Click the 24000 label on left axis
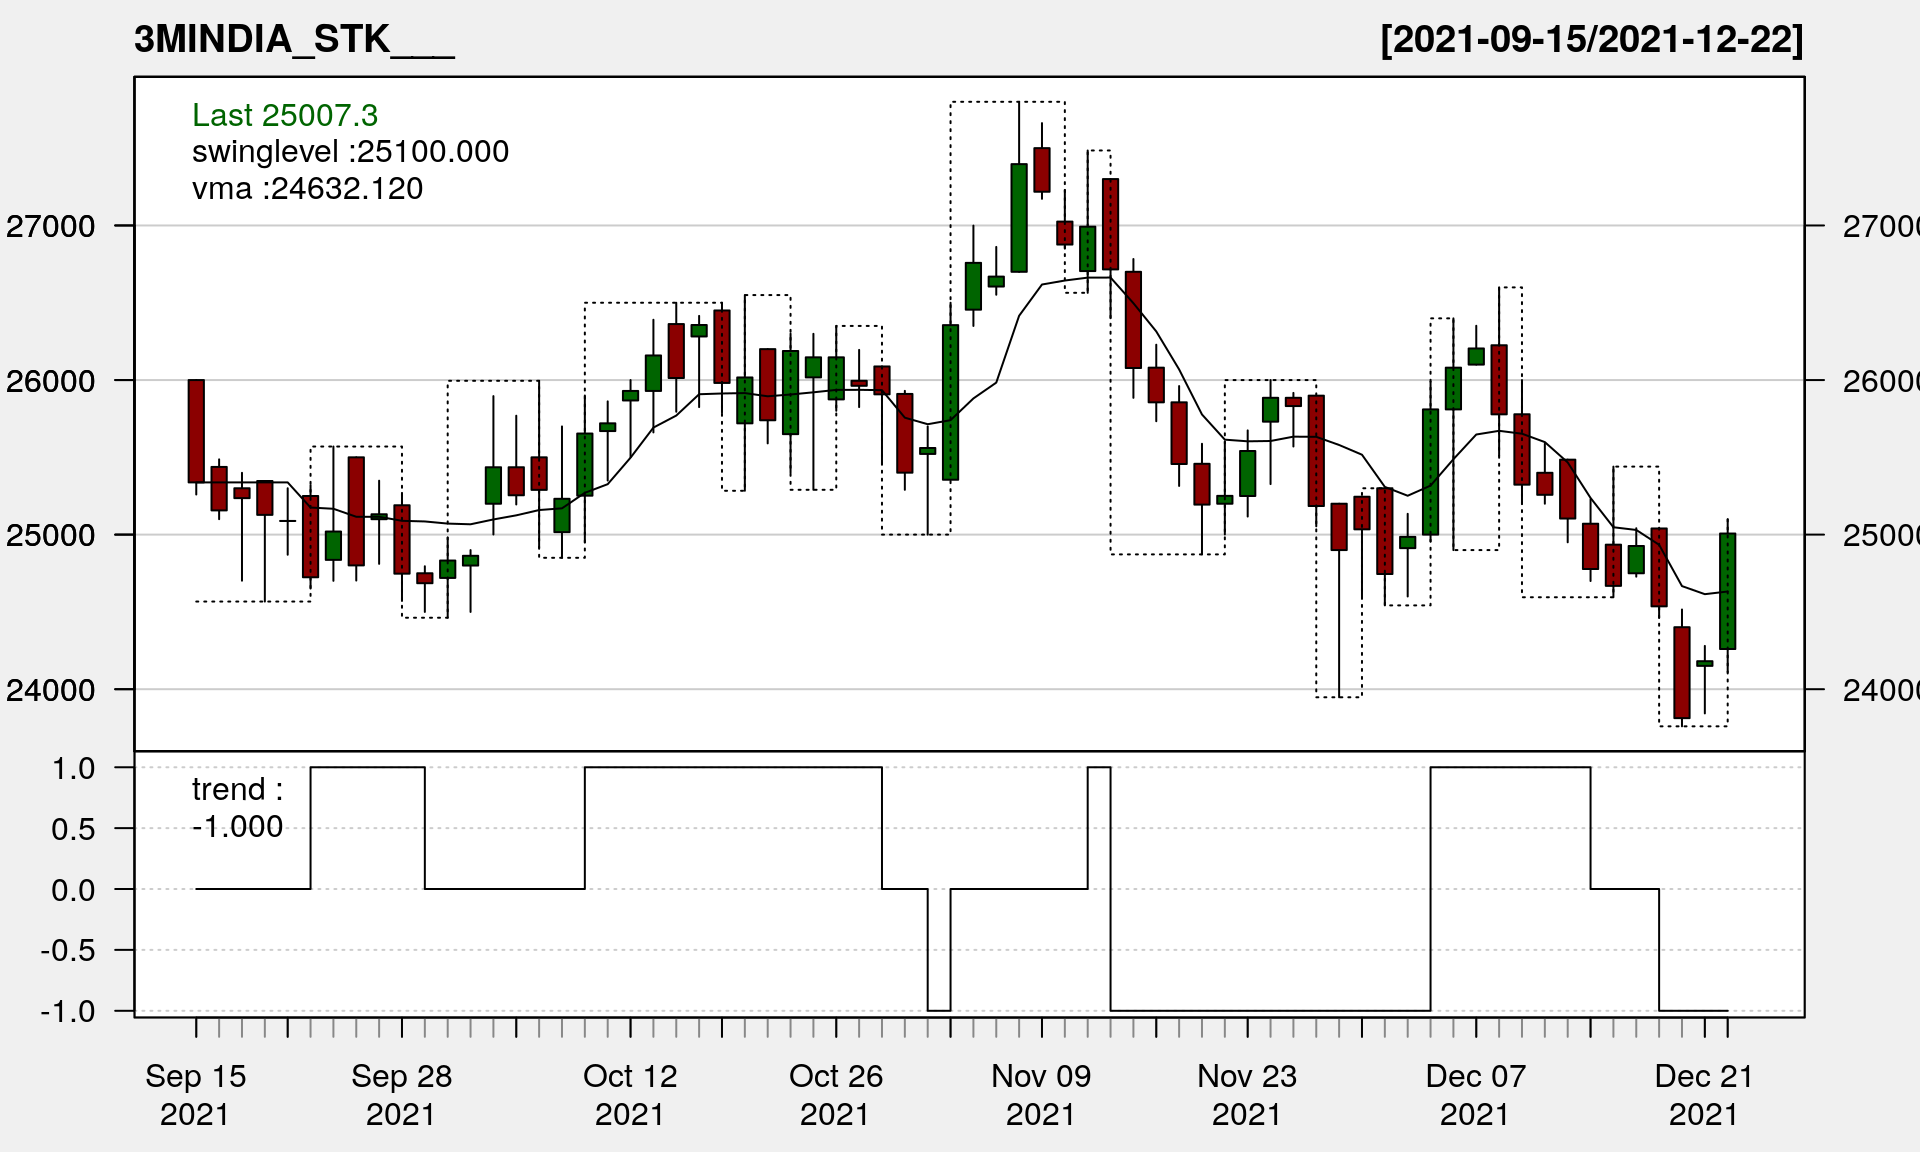Viewport: 1920px width, 1152px height. pos(51,690)
